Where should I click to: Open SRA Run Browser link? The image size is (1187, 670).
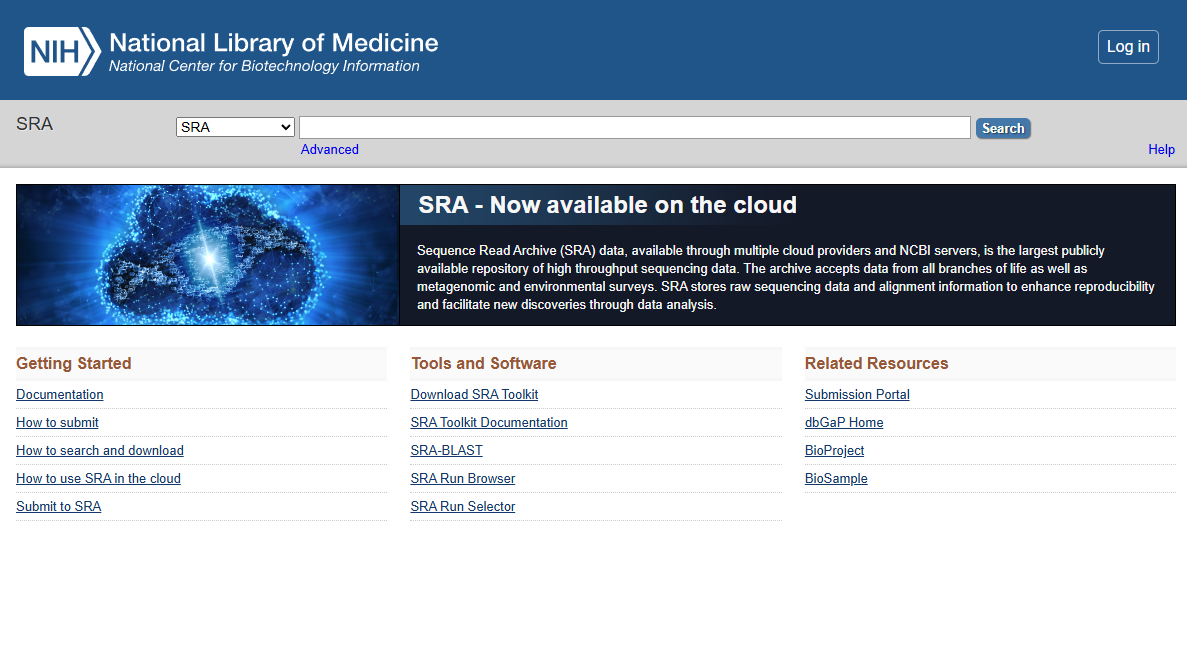(x=463, y=478)
